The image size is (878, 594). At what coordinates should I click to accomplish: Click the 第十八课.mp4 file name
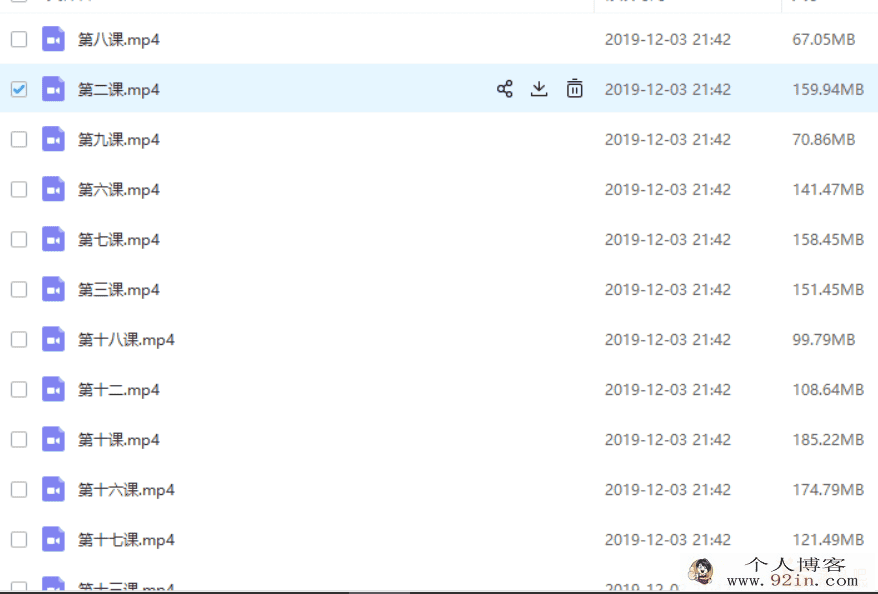point(126,339)
